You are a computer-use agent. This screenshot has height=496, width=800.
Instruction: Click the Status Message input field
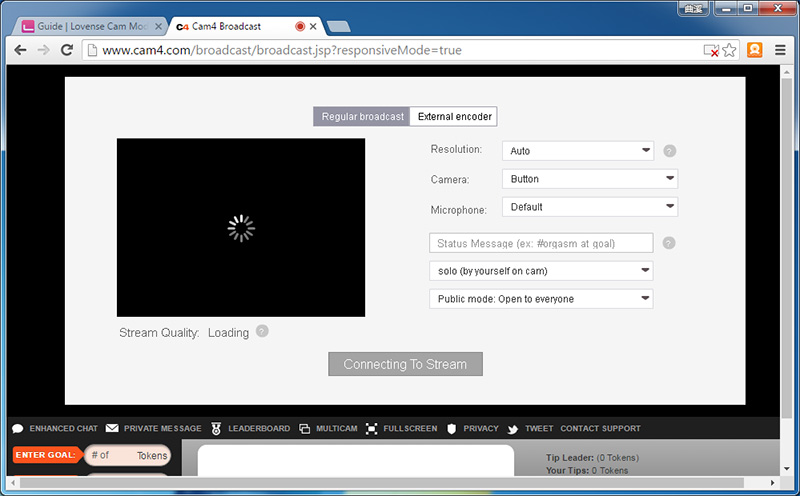(541, 243)
